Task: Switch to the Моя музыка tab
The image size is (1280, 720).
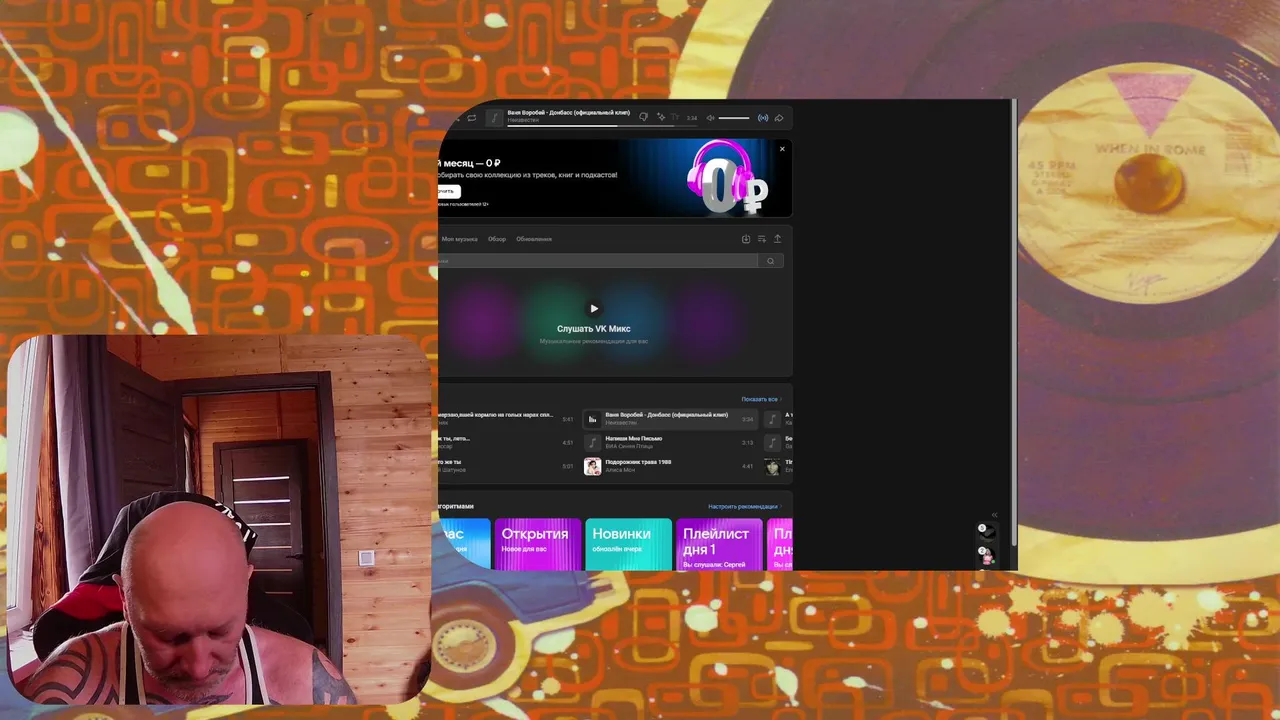Action: click(x=459, y=239)
